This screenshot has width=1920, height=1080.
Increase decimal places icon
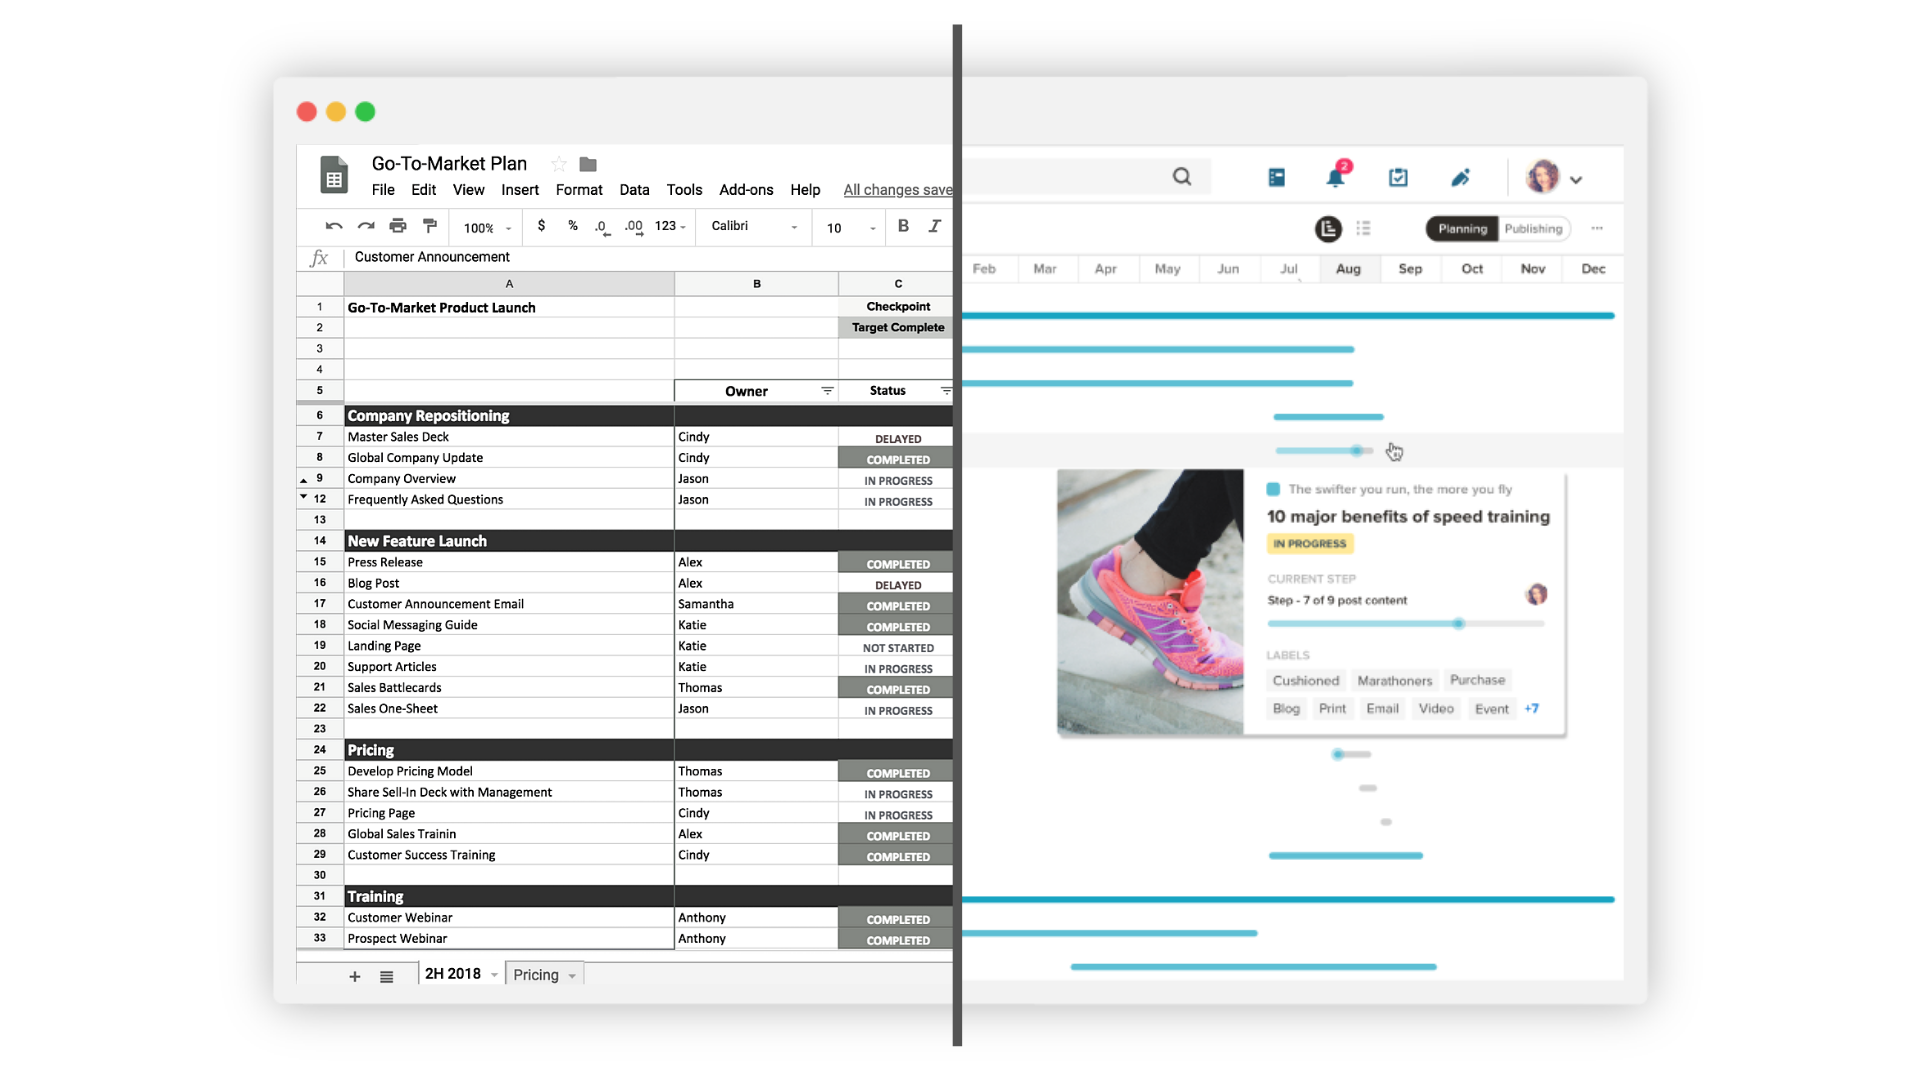pos(634,228)
